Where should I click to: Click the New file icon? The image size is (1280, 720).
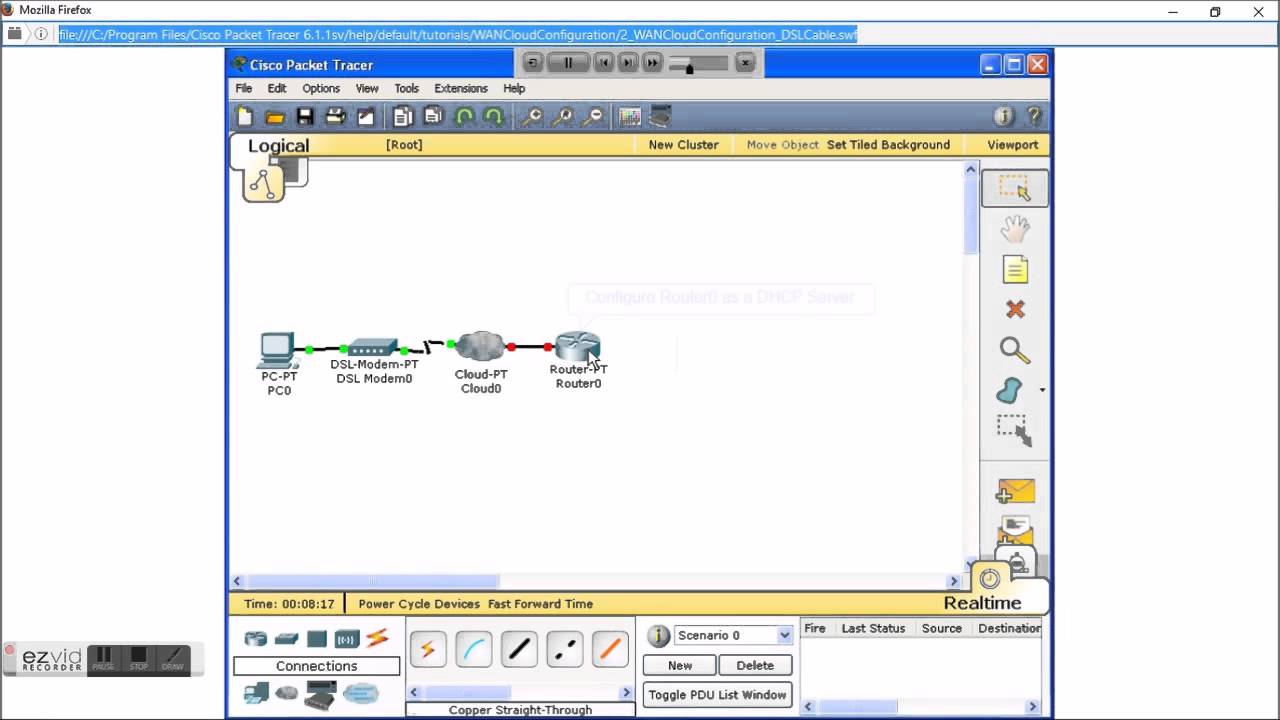[x=245, y=117]
